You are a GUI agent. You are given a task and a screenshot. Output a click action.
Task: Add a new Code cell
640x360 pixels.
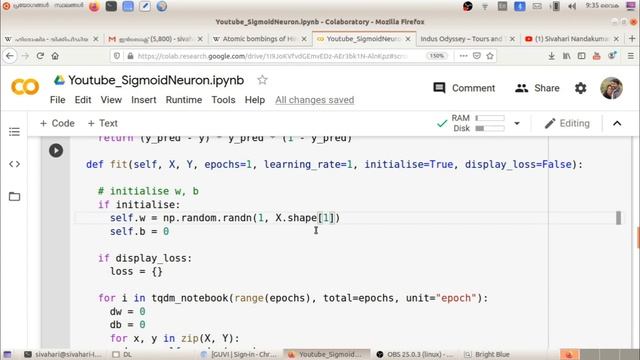[x=57, y=123]
